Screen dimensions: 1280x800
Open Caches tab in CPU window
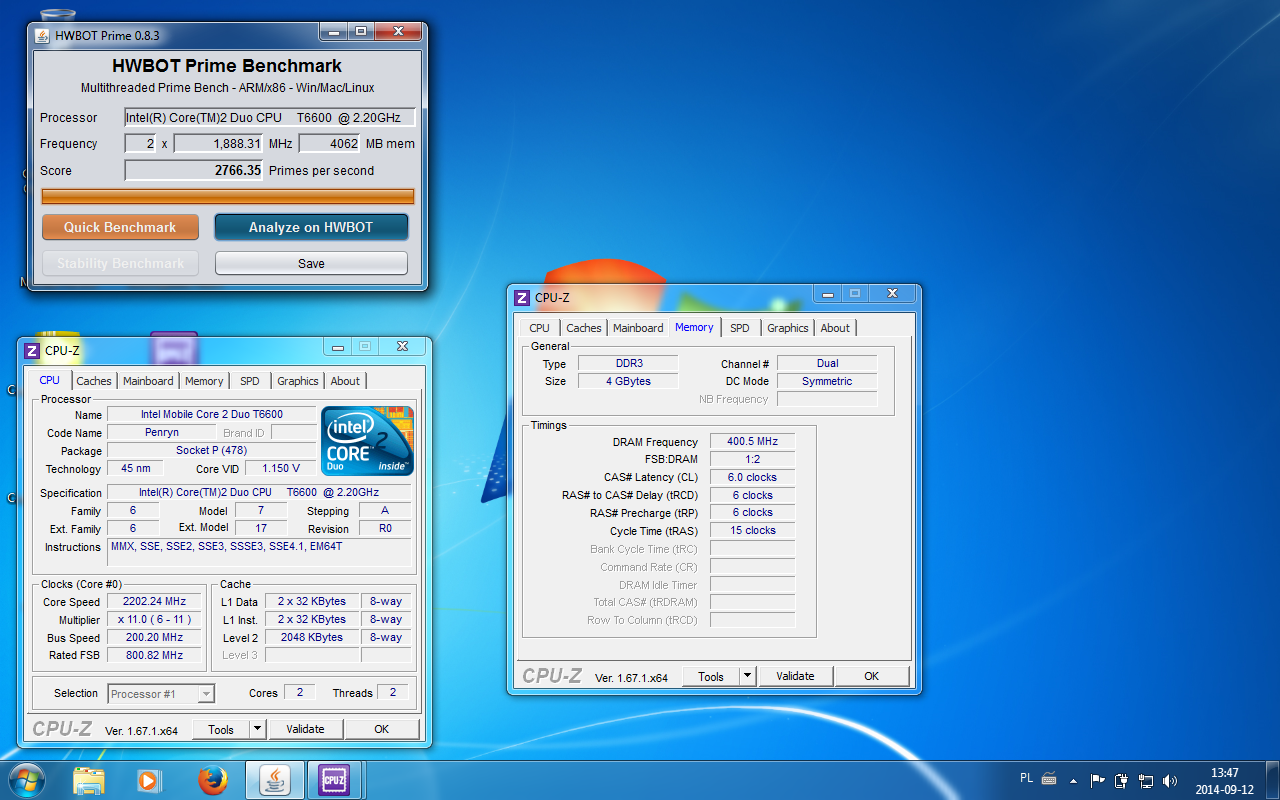point(94,381)
